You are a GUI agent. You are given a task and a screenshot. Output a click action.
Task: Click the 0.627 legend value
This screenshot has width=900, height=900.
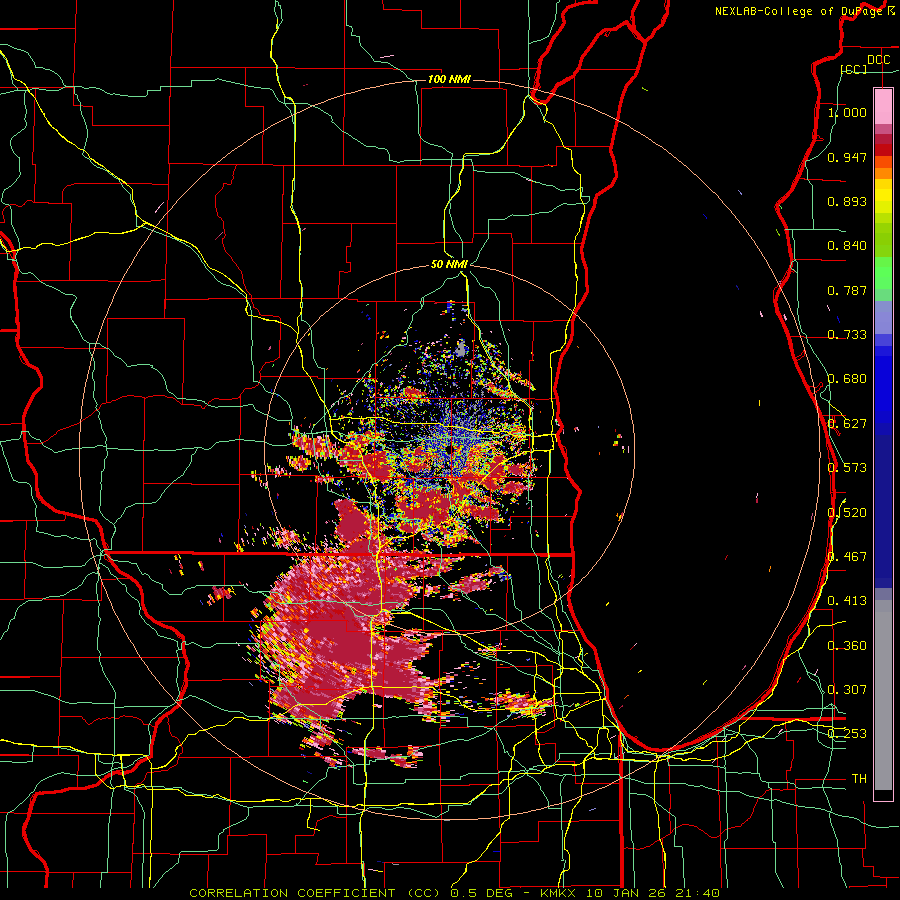pyautogui.click(x=847, y=424)
